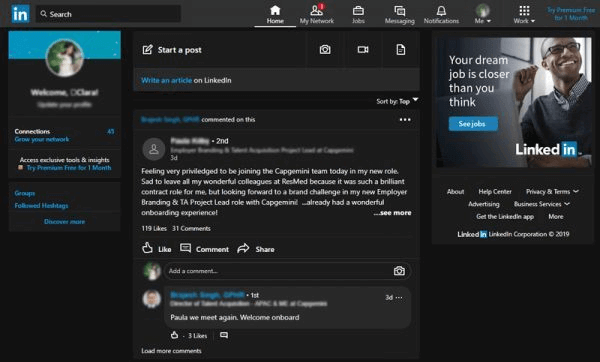Open the Home tab
The height and width of the screenshot is (362, 600).
tap(275, 15)
